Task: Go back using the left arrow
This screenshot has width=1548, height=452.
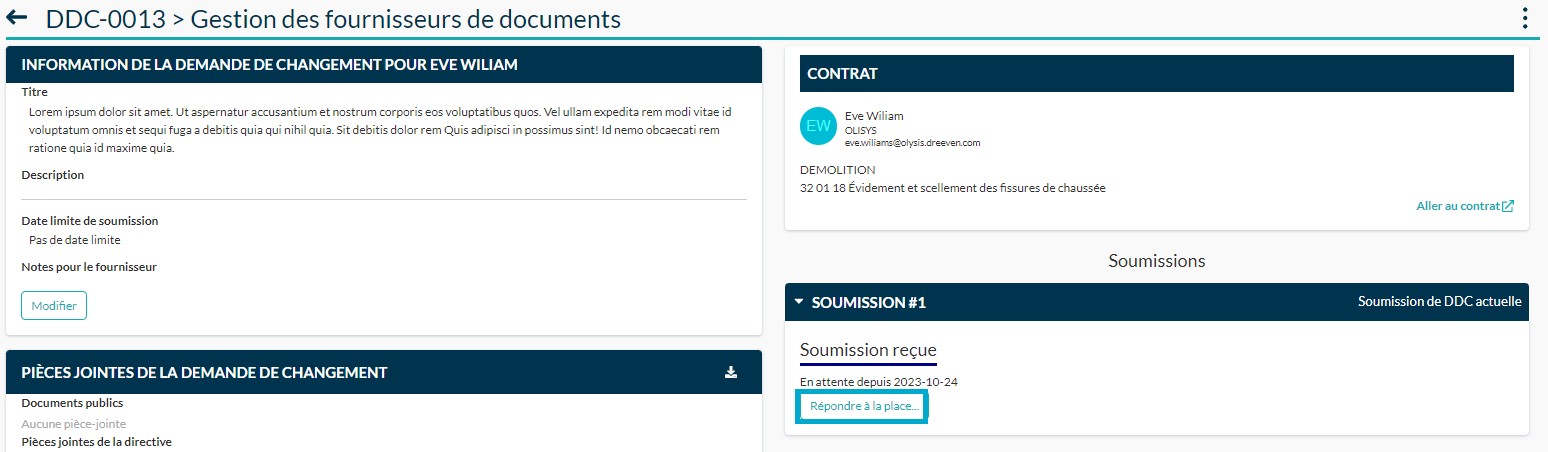Action: click(x=17, y=18)
